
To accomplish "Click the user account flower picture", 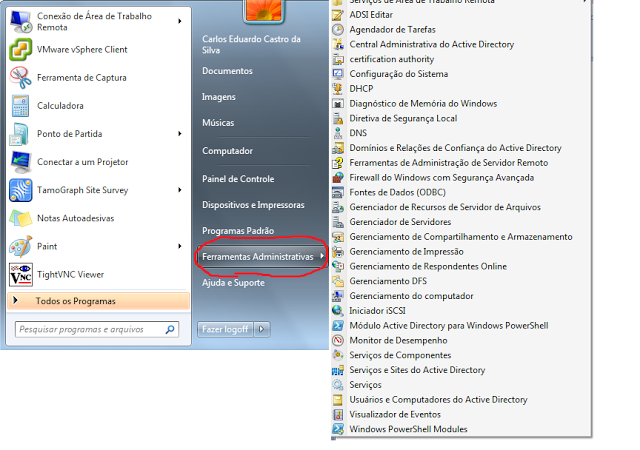I will [263, 10].
